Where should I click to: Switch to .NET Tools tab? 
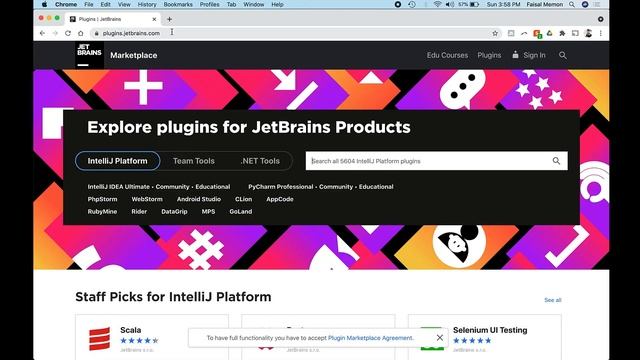[260, 161]
